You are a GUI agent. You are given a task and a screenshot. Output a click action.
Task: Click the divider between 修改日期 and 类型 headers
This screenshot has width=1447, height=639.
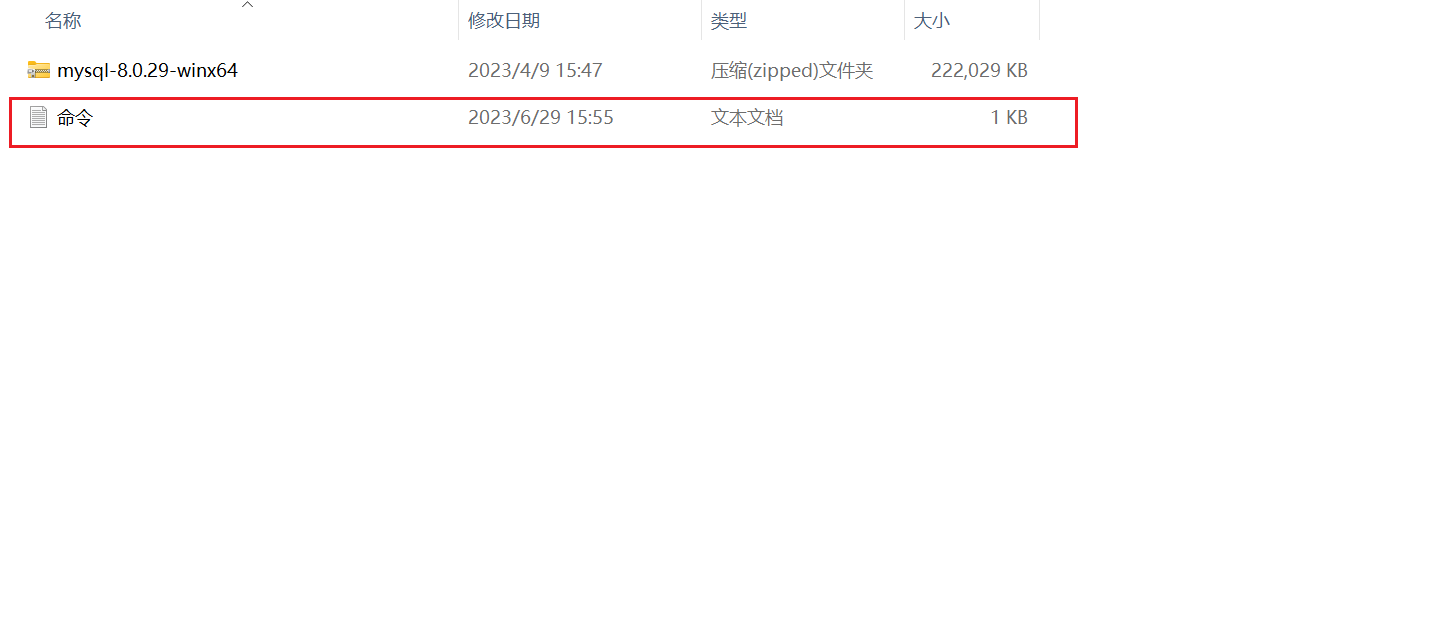coord(702,20)
